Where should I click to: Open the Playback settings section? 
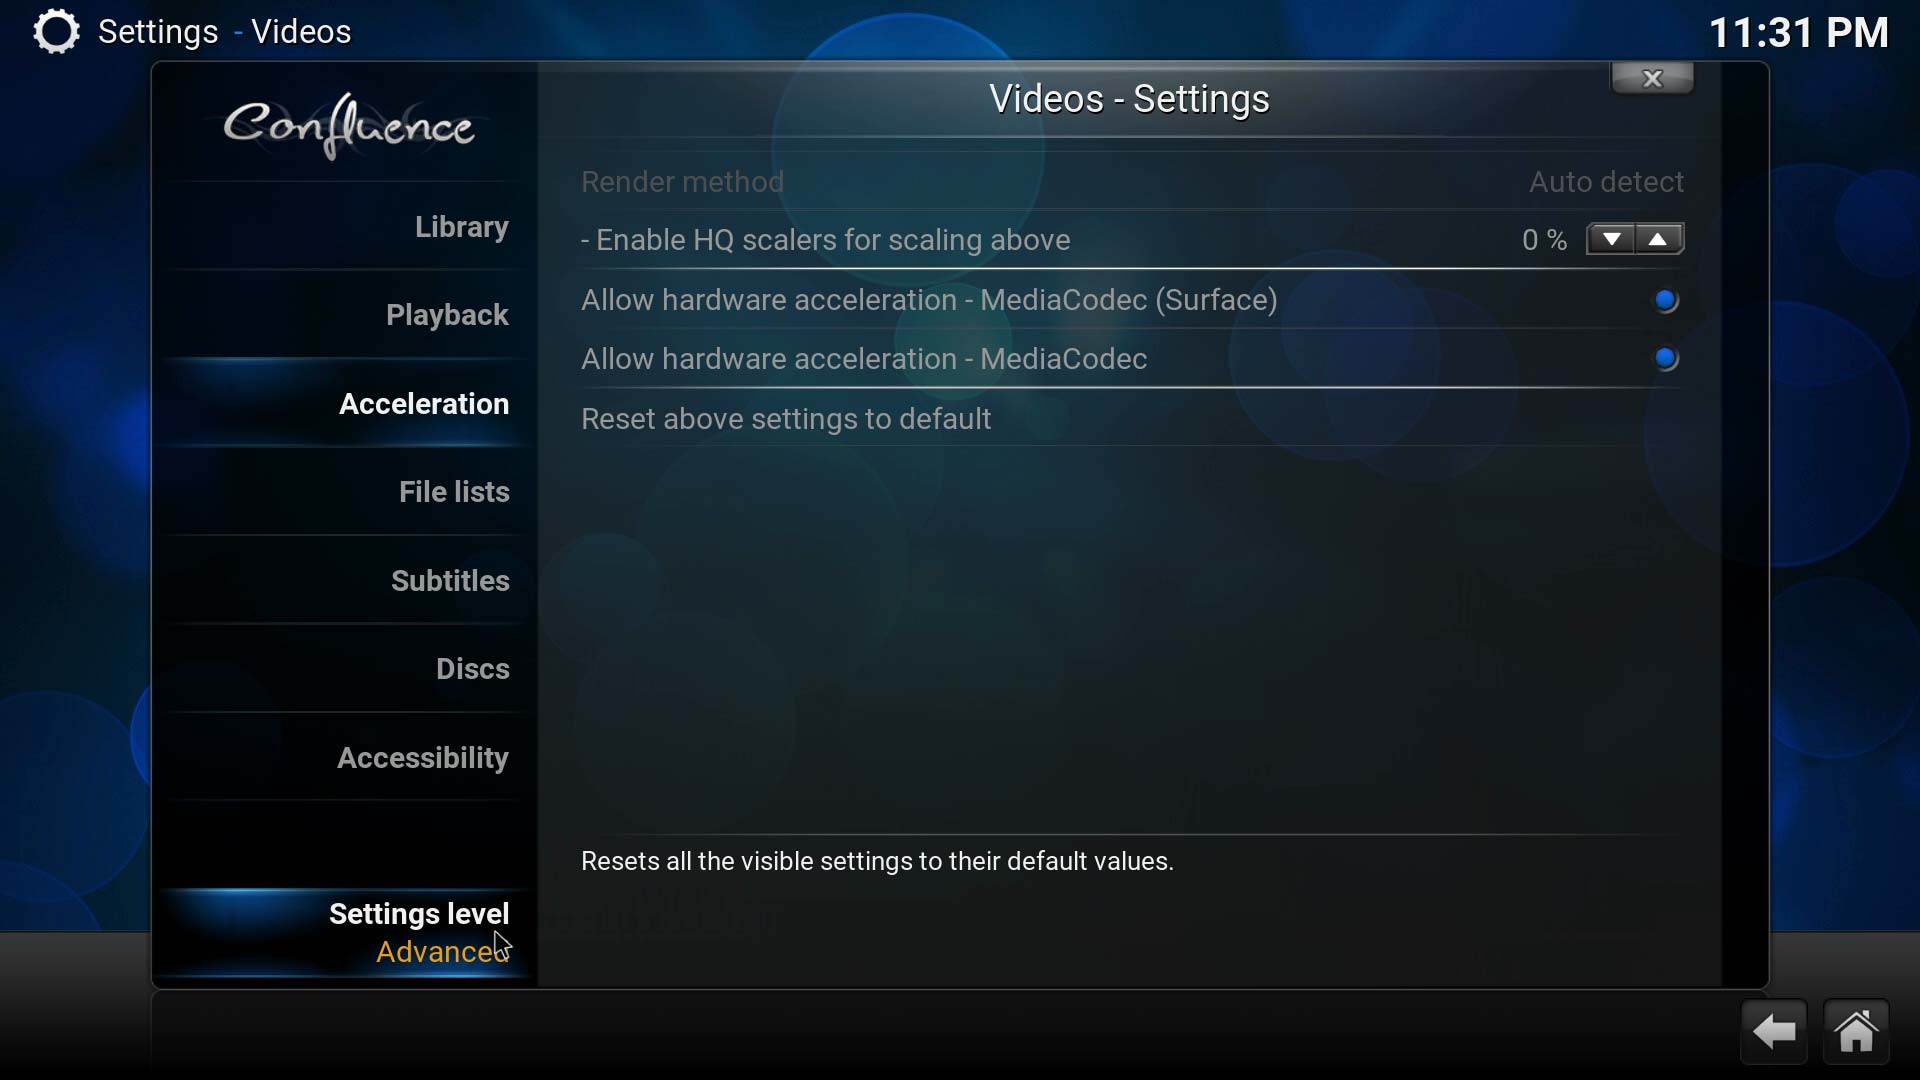[447, 315]
